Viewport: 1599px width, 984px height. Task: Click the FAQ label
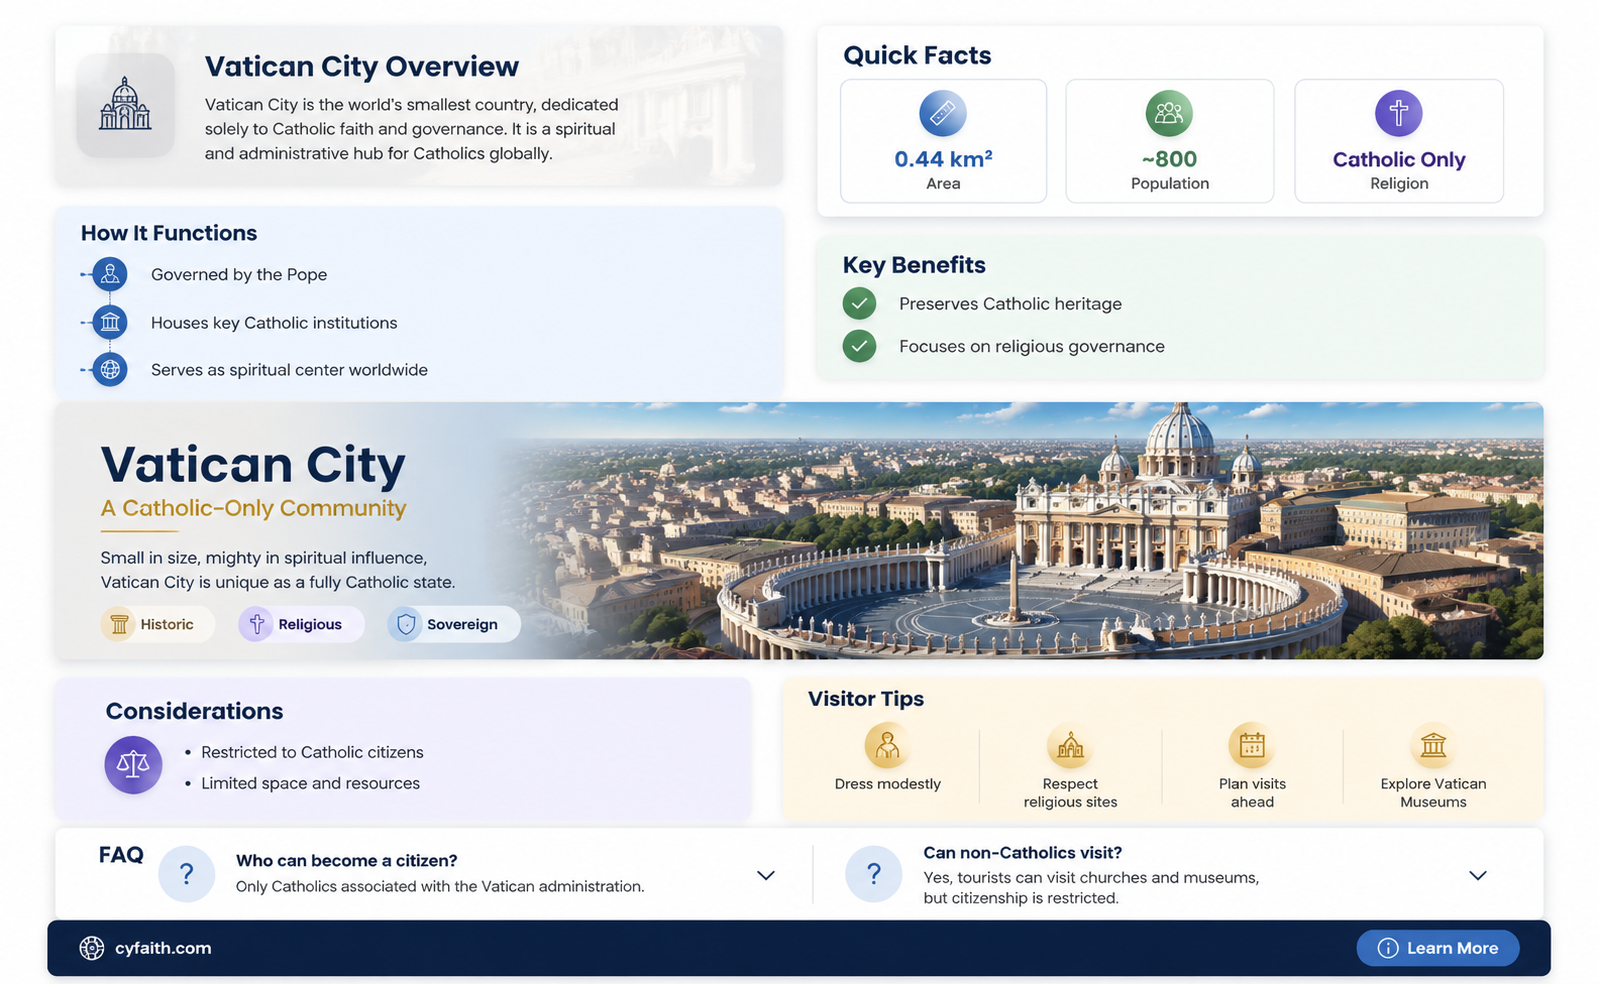[121, 855]
